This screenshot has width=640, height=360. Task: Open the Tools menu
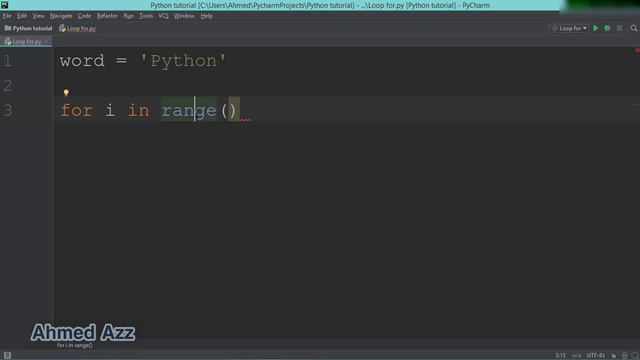[146, 16]
